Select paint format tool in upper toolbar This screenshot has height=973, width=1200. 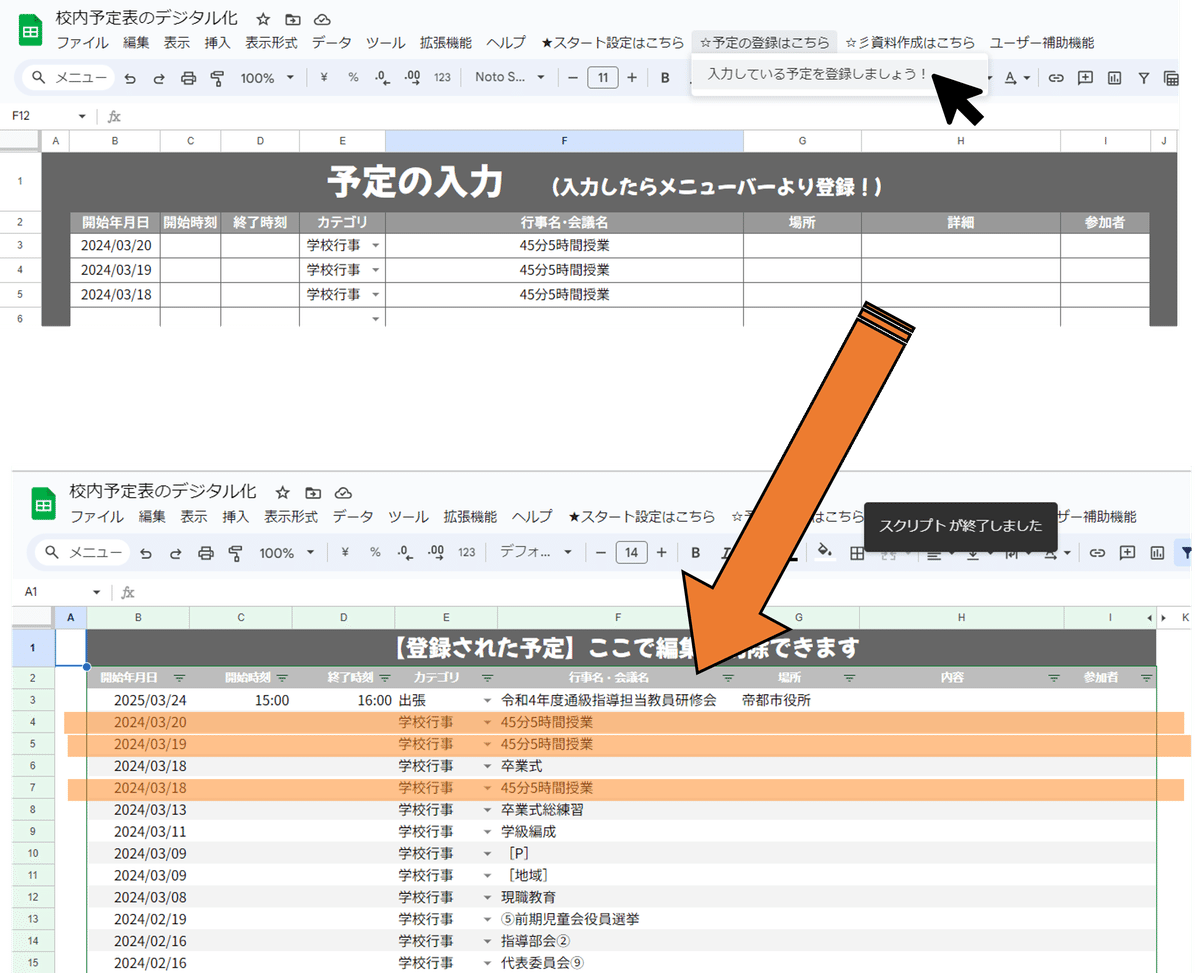tap(217, 78)
